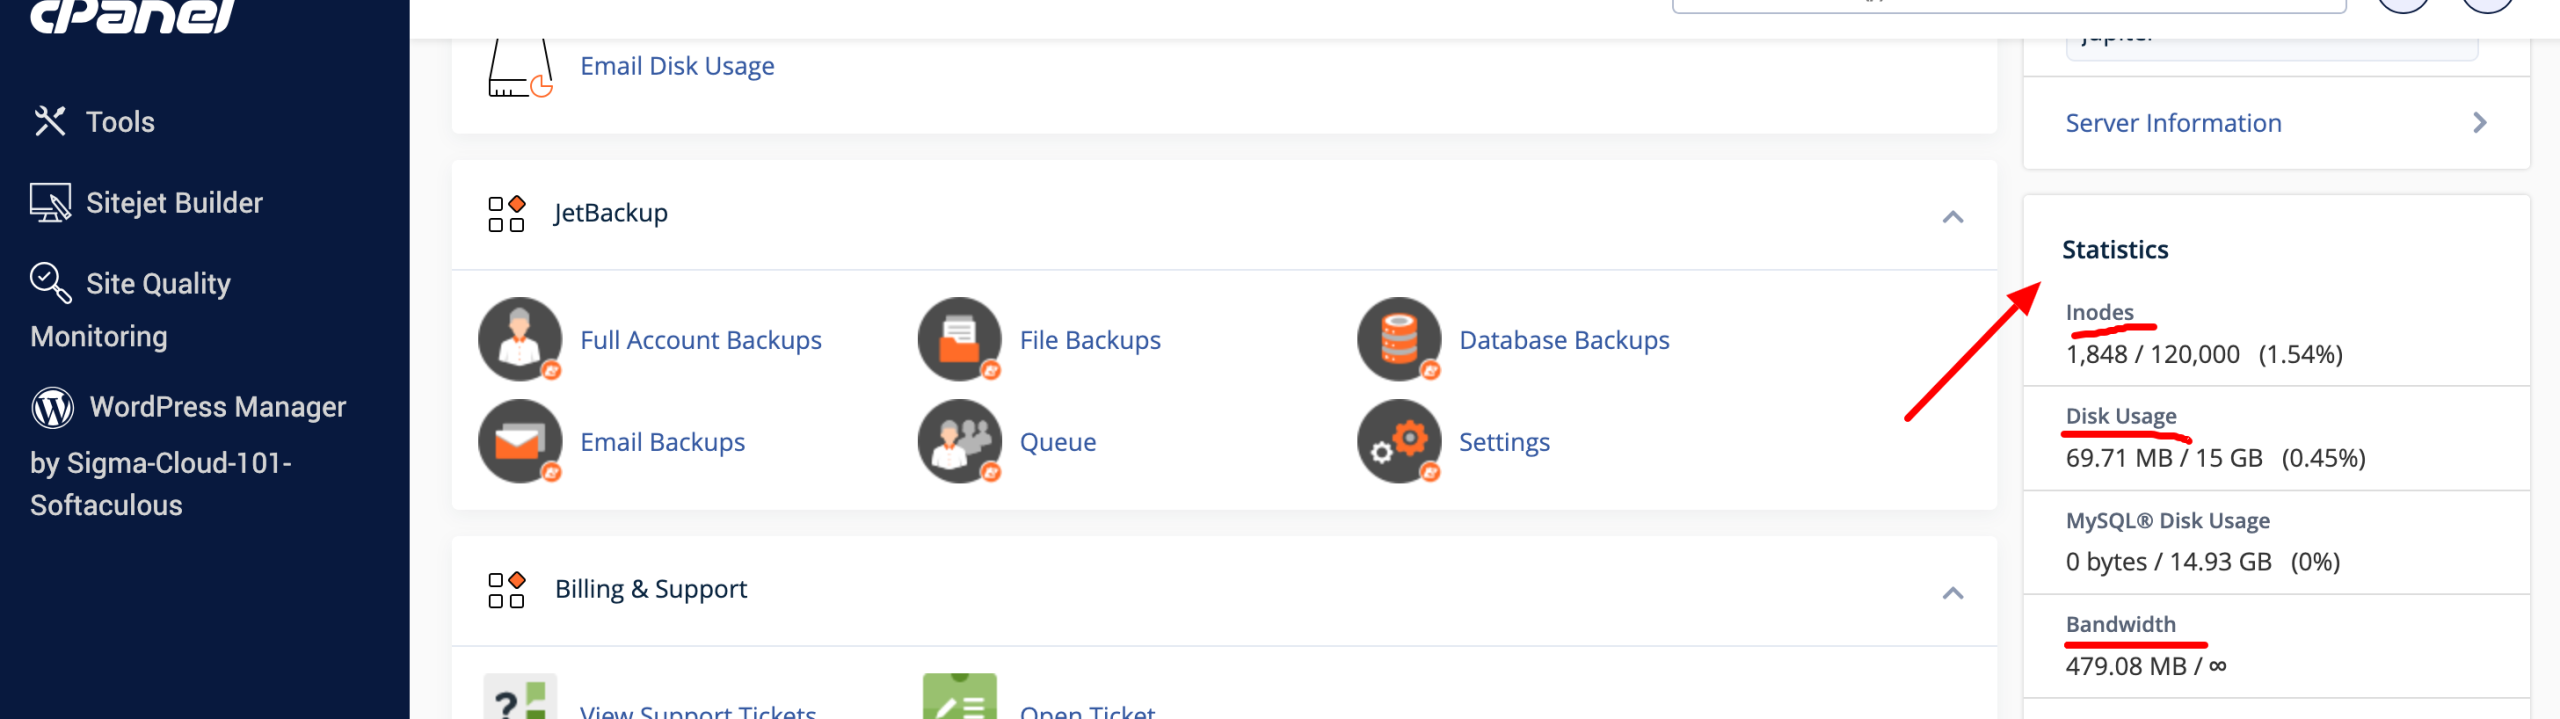Expand Server Information chevron arrow
This screenshot has height=719, width=2560.
click(x=2479, y=123)
